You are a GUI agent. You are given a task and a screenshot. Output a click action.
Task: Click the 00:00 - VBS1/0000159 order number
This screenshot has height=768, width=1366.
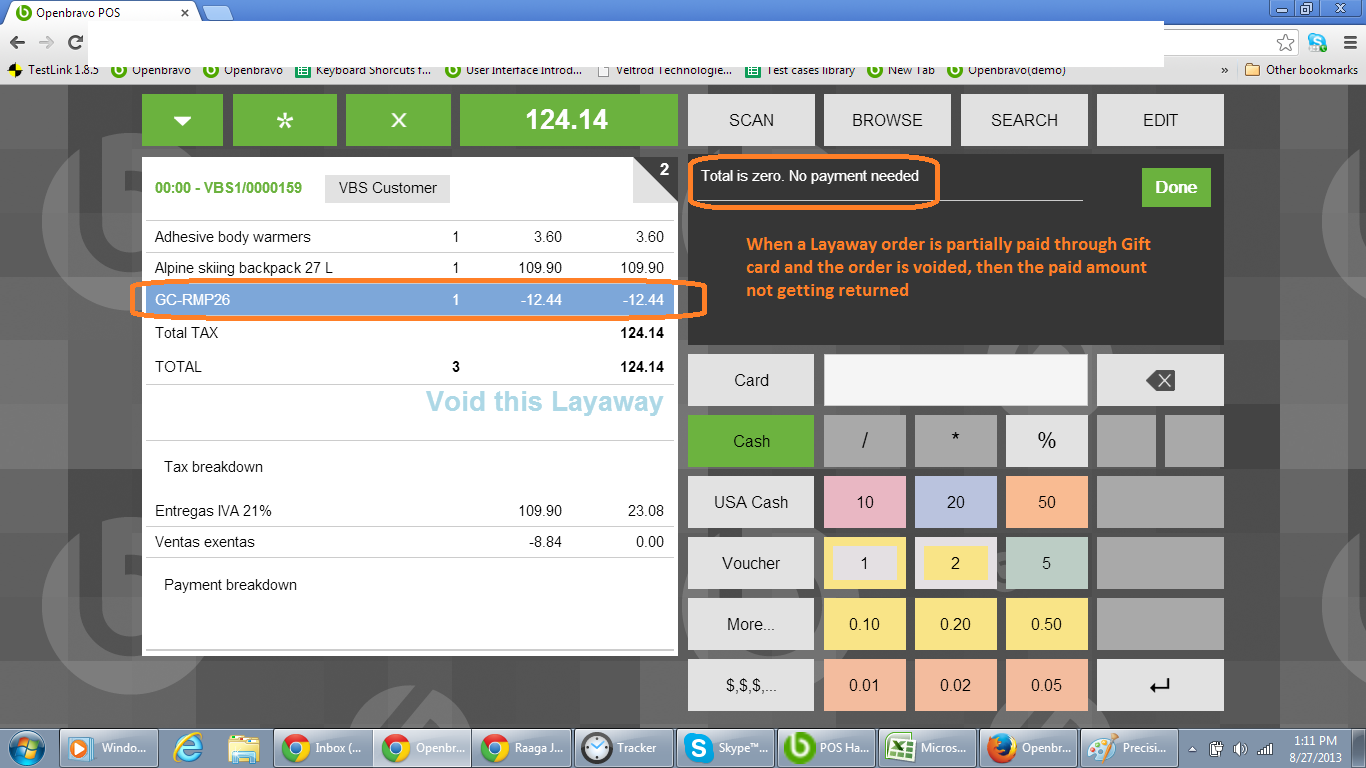228,188
